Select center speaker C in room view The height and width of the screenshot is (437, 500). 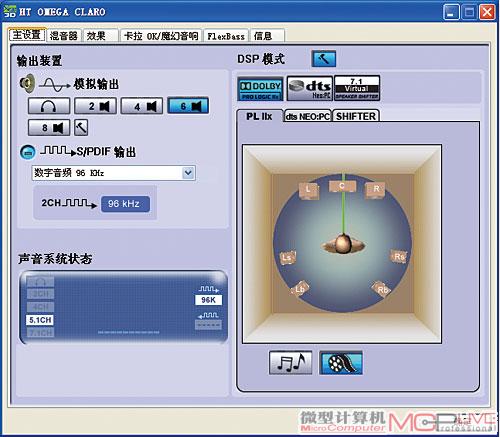(342, 186)
